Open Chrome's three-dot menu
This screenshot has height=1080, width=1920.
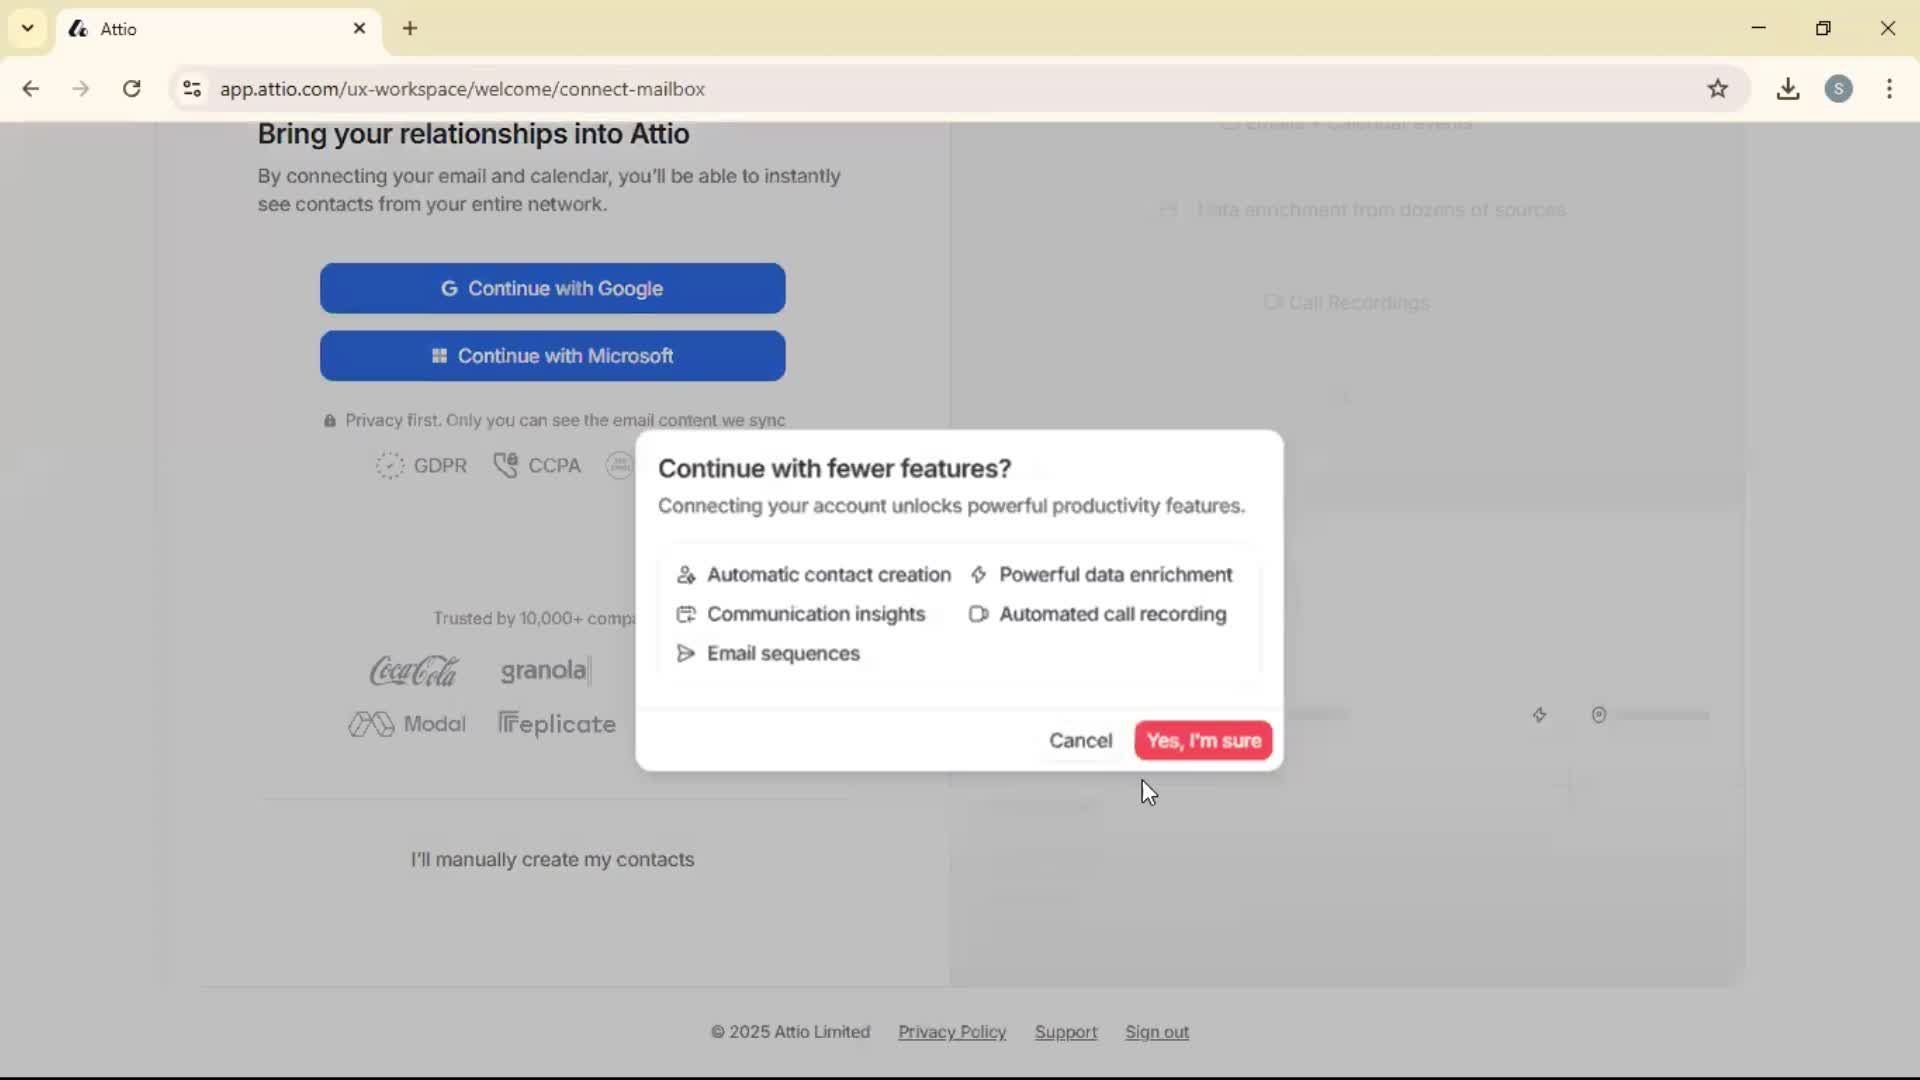1890,89
